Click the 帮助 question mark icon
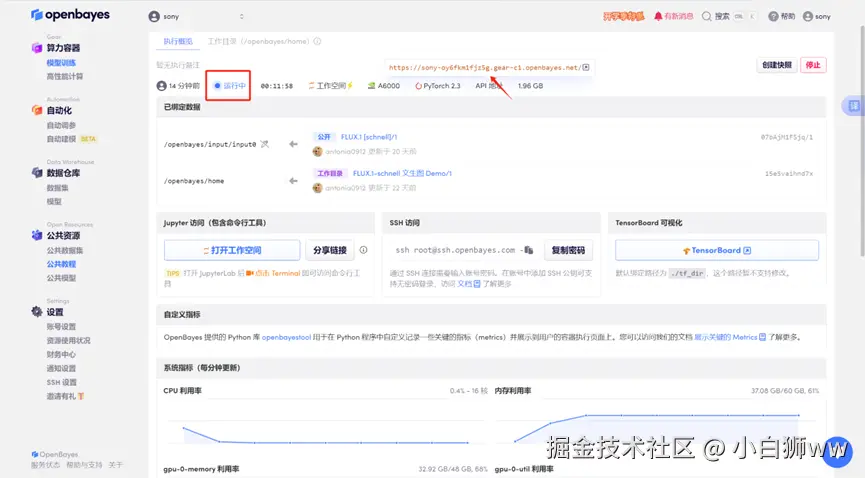 click(x=773, y=17)
